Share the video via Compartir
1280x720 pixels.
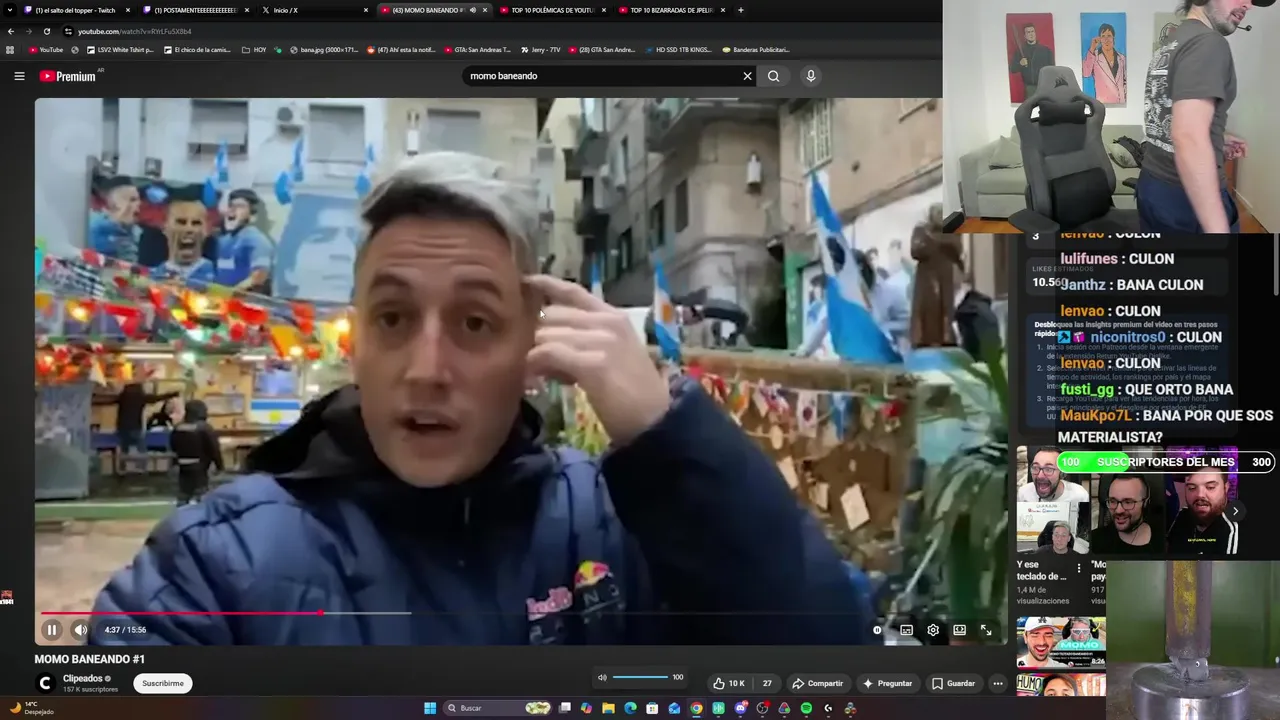817,683
